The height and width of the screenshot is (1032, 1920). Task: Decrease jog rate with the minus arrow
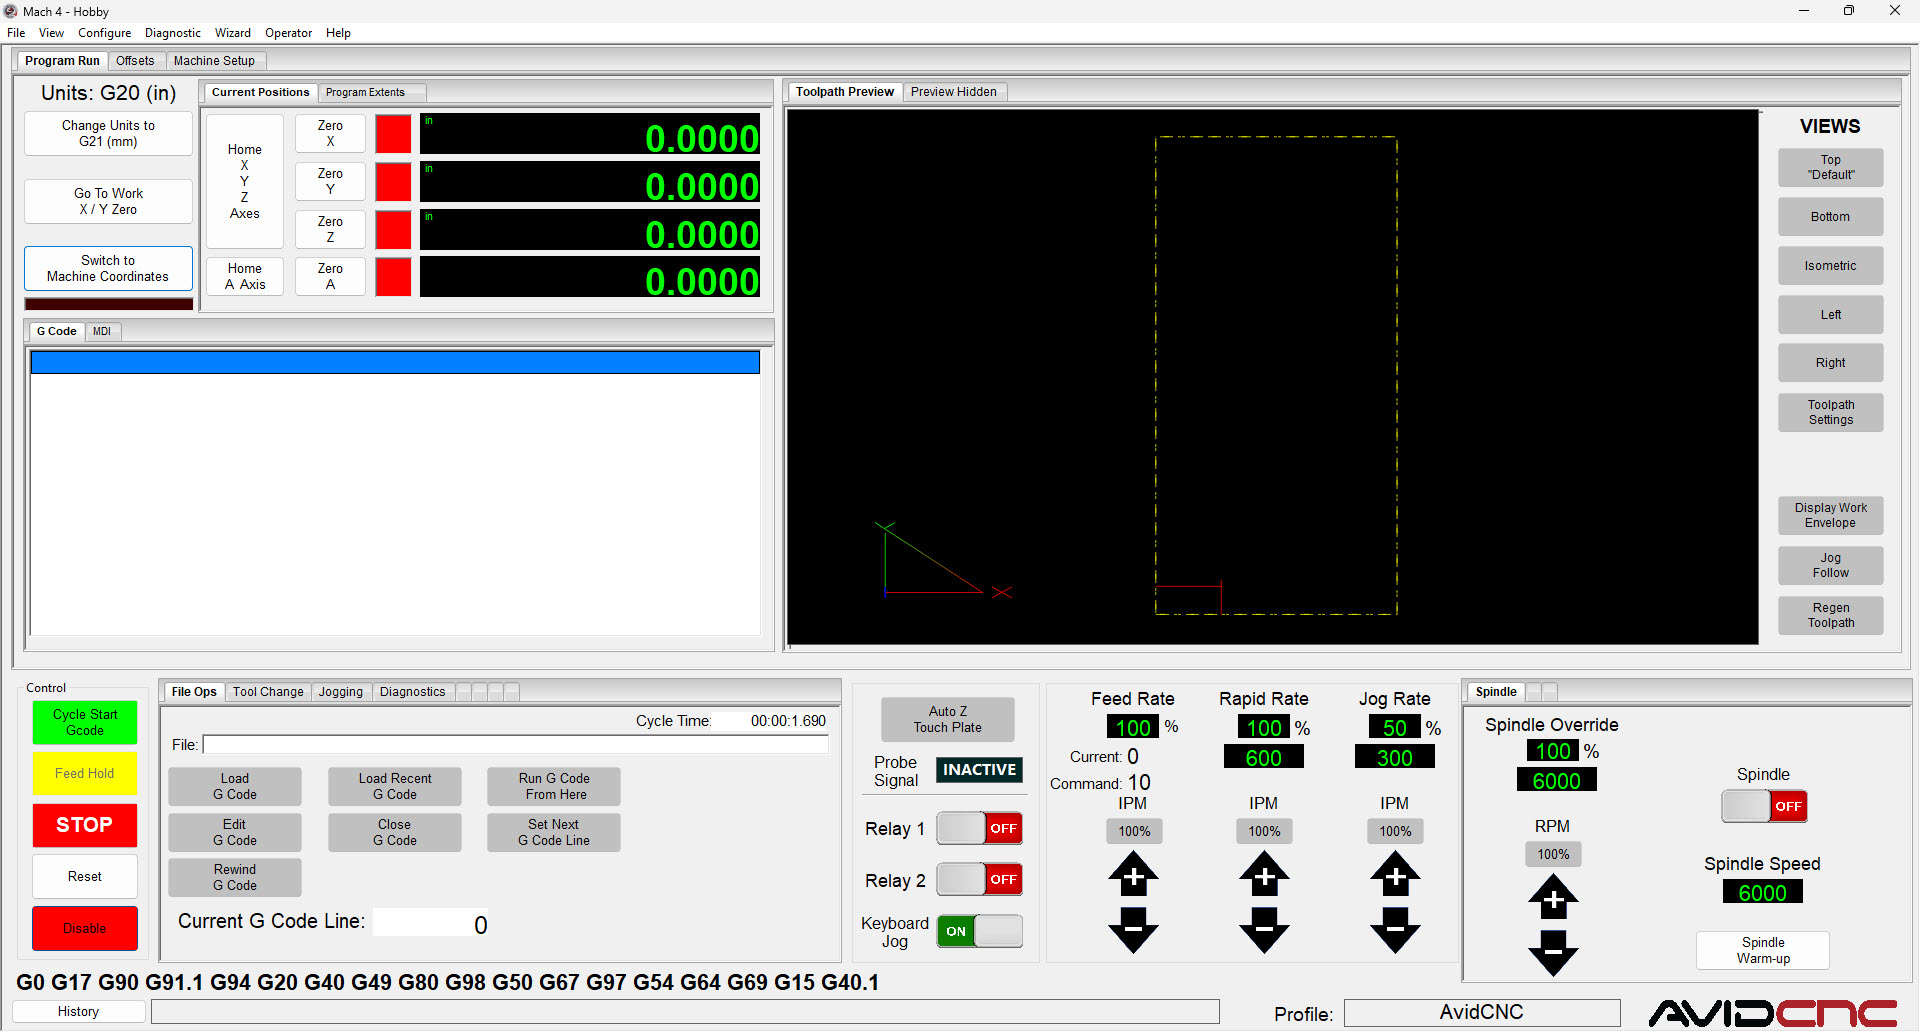click(x=1395, y=930)
